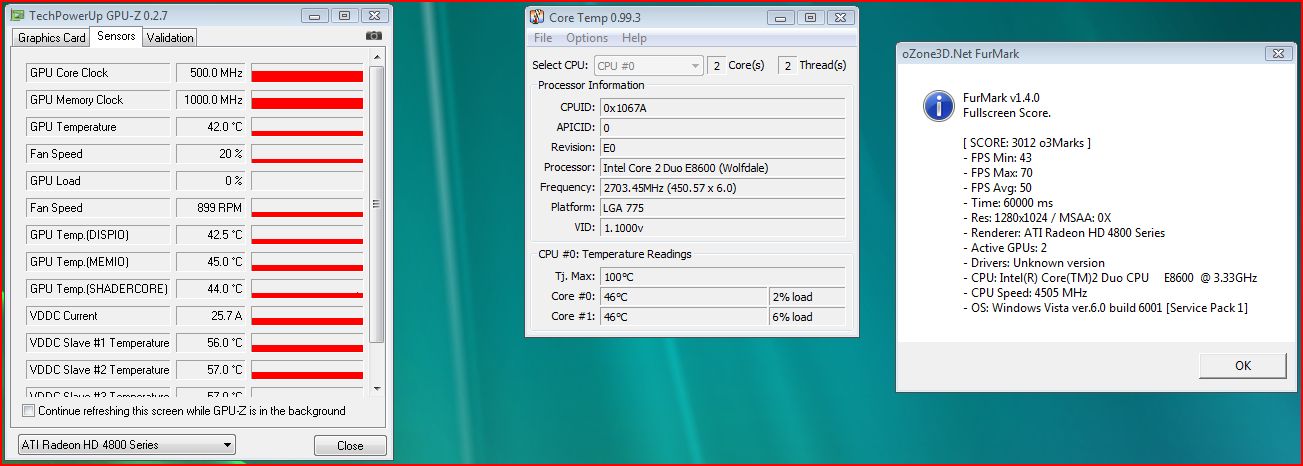The height and width of the screenshot is (466, 1303).
Task: Open the File menu in Core Temp
Action: pyautogui.click(x=543, y=38)
